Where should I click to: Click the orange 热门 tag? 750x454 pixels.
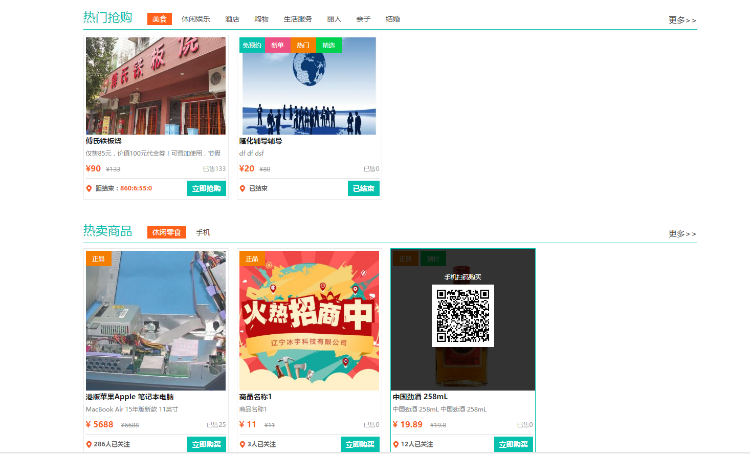[x=303, y=45]
